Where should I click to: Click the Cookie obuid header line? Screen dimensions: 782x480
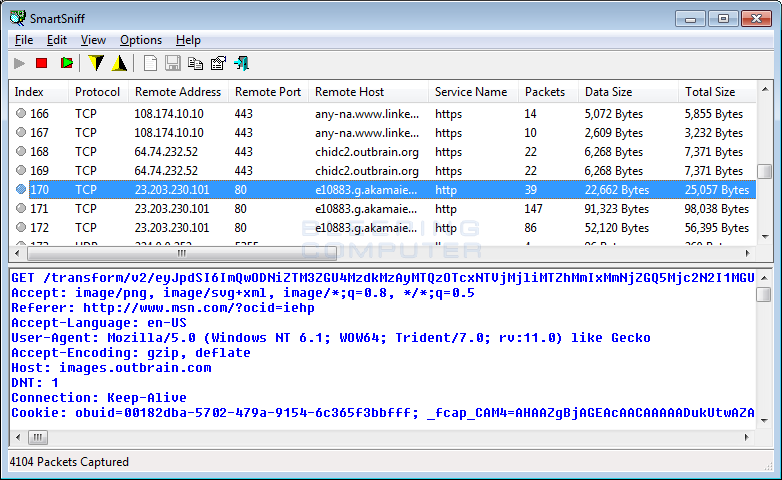pyautogui.click(x=383, y=413)
